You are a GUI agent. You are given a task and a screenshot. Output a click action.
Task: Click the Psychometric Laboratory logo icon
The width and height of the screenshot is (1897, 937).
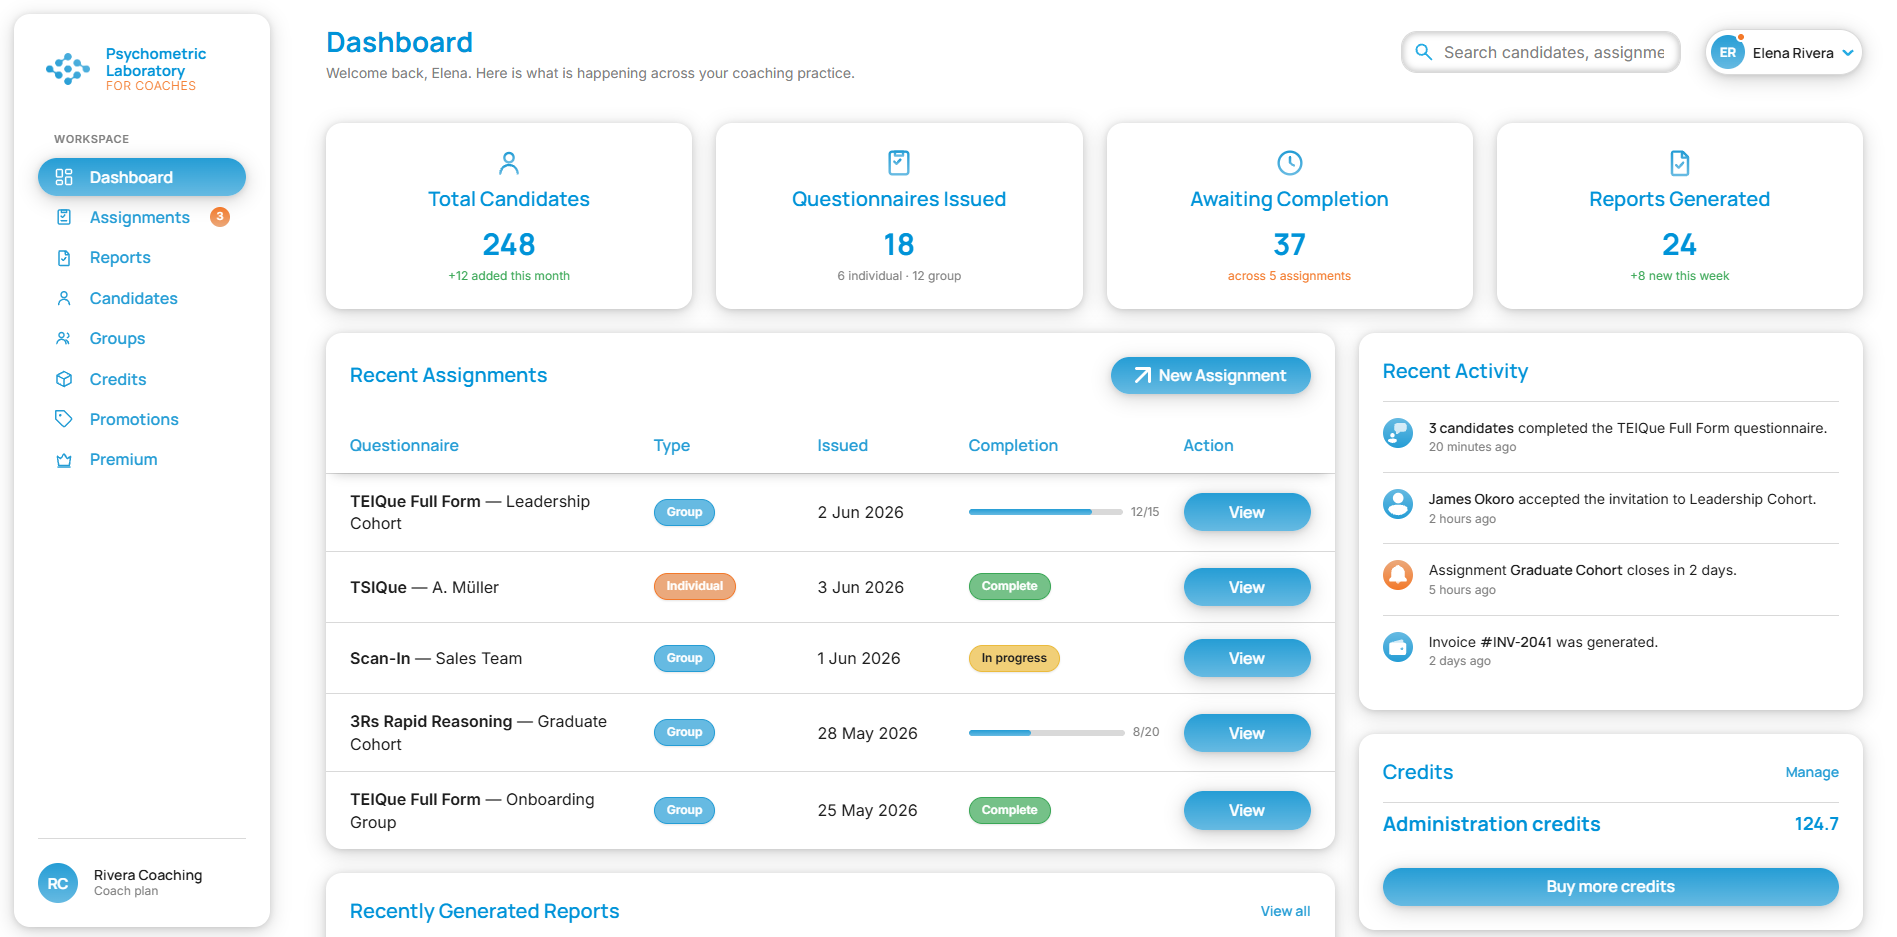pos(68,69)
